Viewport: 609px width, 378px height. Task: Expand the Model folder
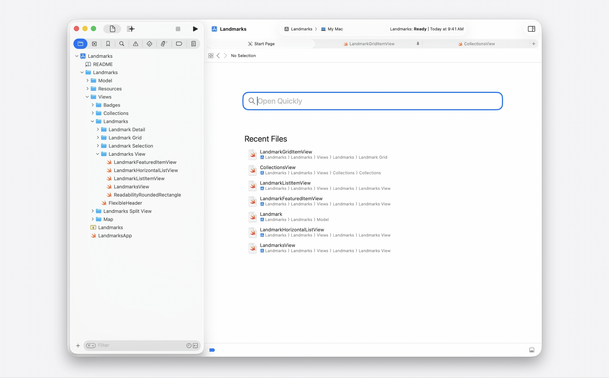[x=87, y=80]
